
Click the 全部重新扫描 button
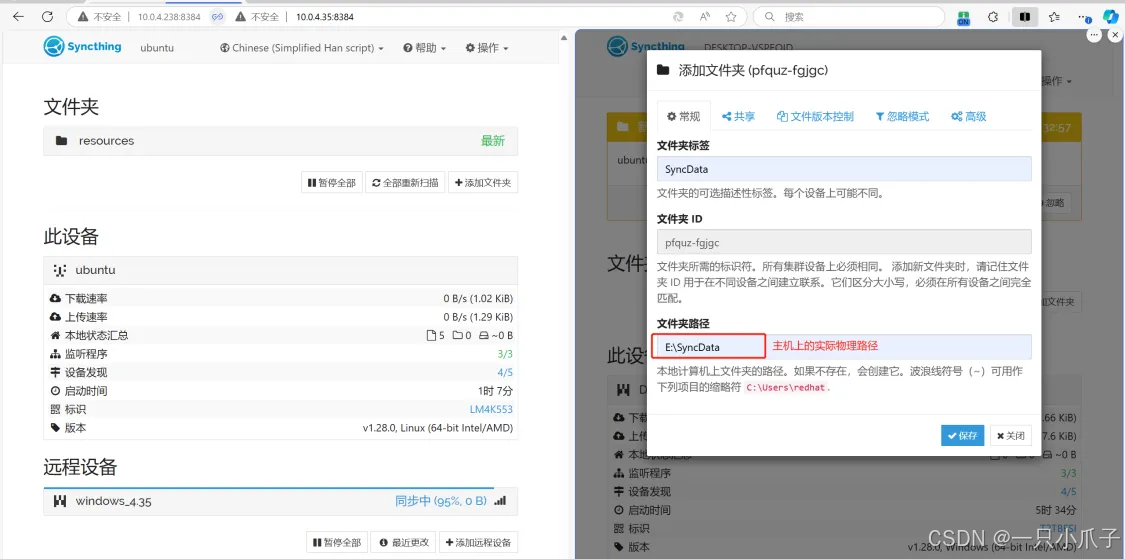pyautogui.click(x=405, y=183)
